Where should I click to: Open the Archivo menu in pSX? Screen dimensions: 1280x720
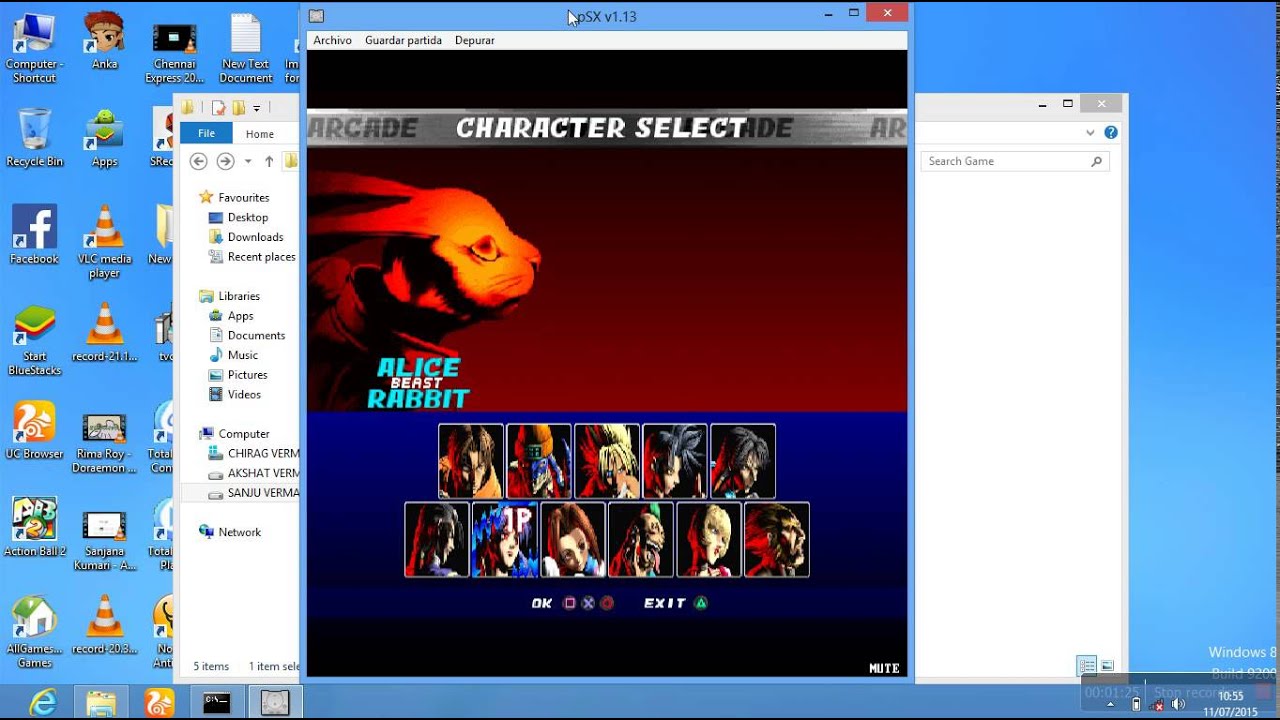tap(332, 40)
